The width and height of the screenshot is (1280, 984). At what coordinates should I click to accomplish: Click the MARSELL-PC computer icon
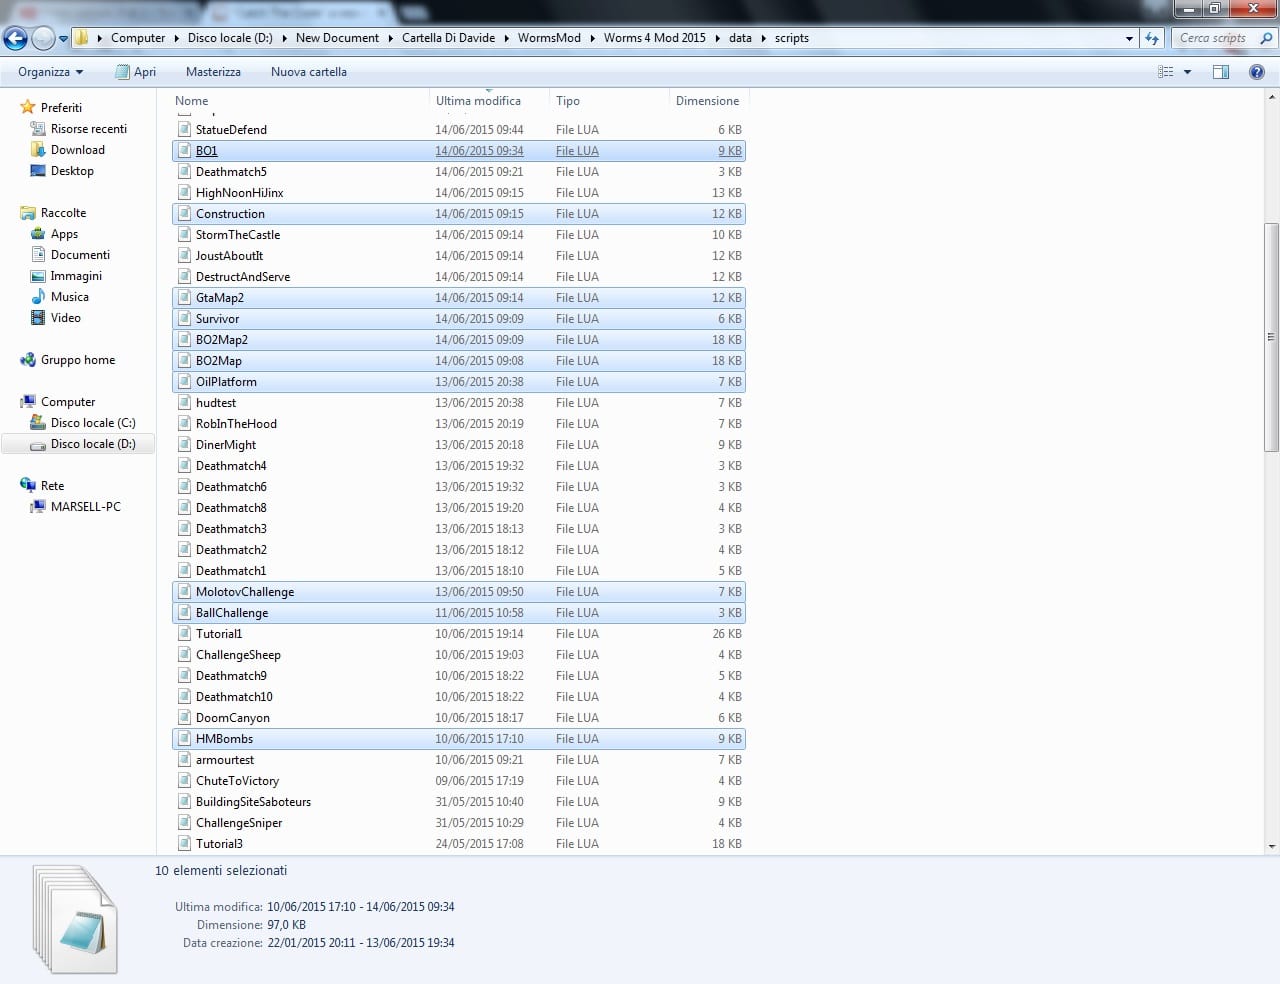pyautogui.click(x=38, y=507)
